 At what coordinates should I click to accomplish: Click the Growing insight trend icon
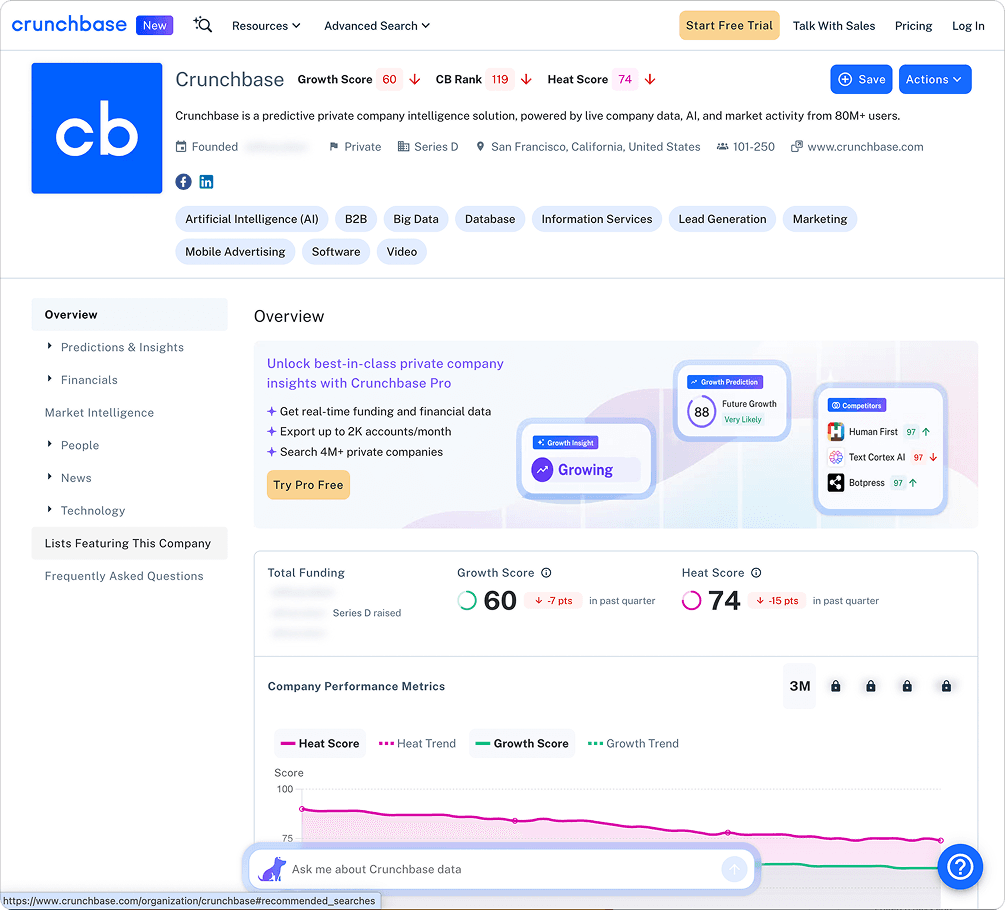click(x=542, y=470)
